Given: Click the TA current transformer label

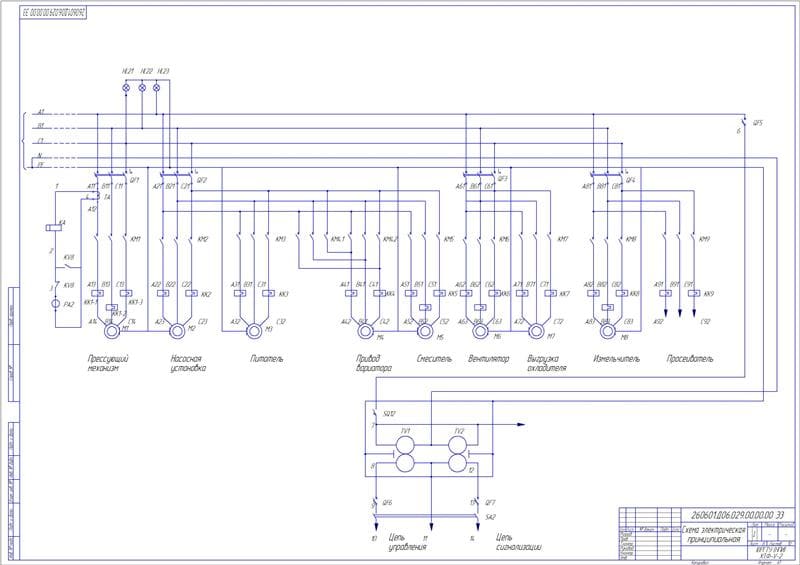Looking at the screenshot, I should click(107, 197).
